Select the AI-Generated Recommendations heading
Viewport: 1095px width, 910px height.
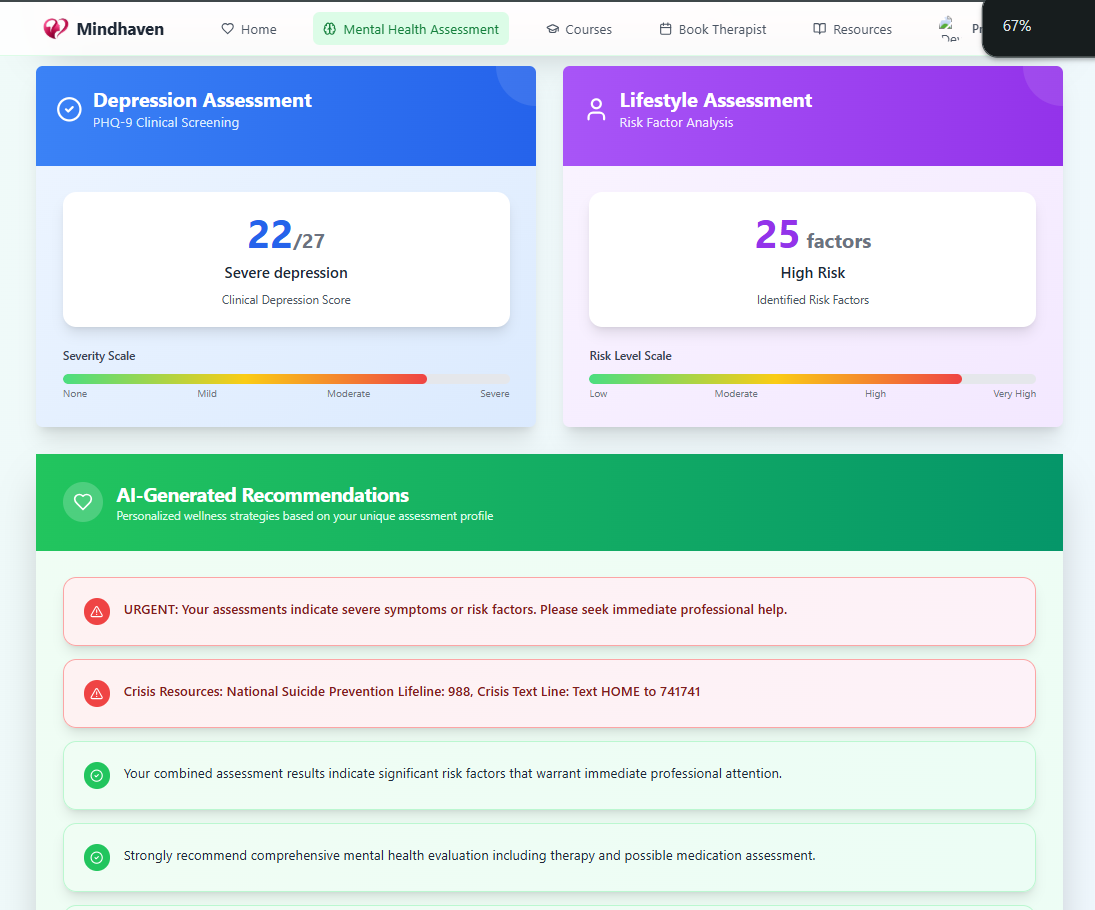click(x=263, y=495)
